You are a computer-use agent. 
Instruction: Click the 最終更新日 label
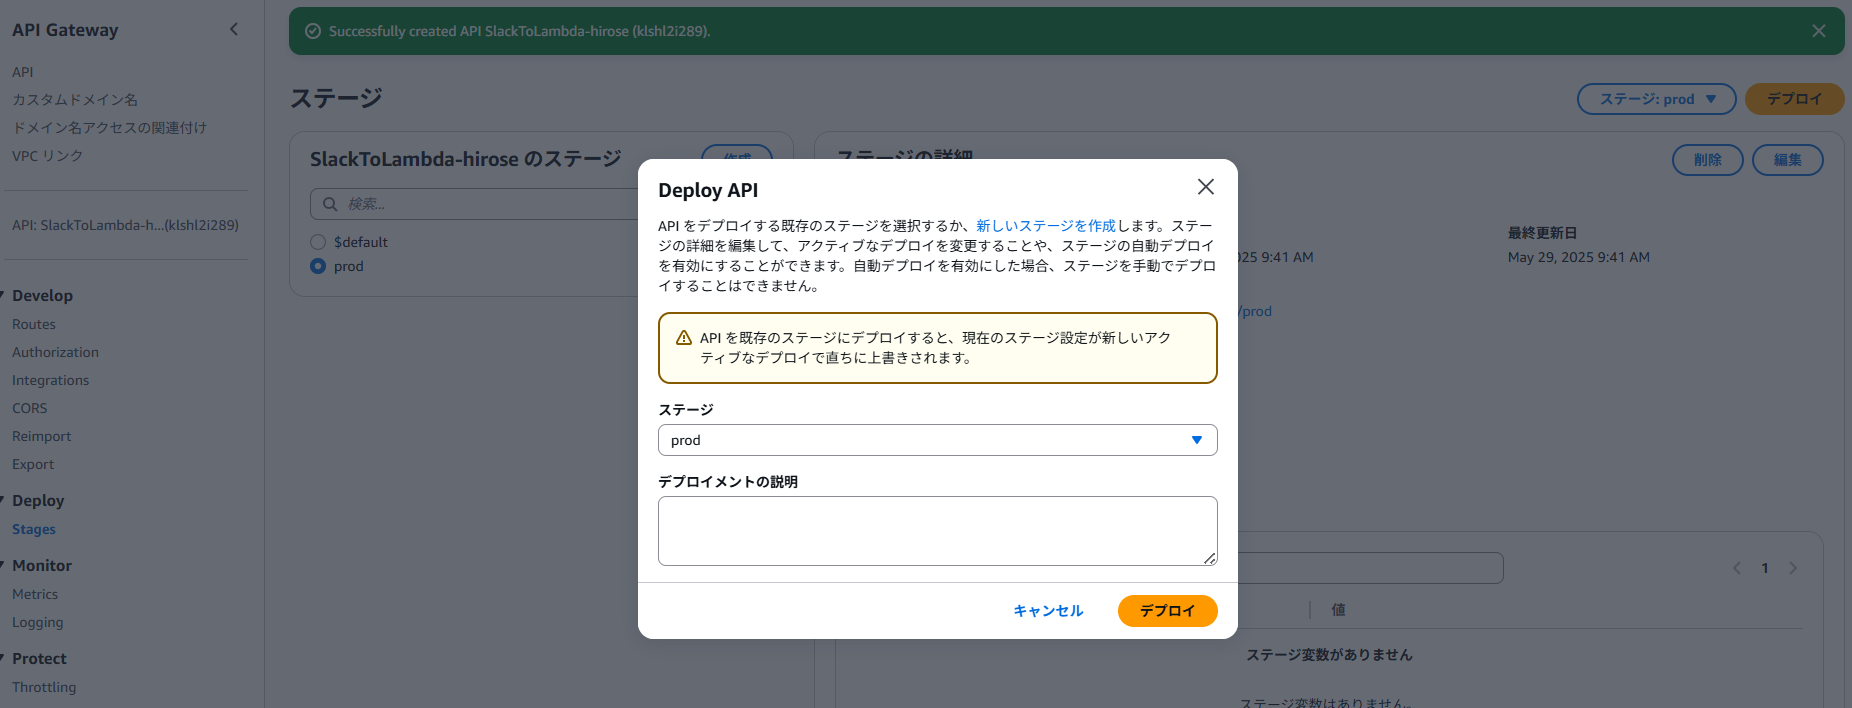1542,233
